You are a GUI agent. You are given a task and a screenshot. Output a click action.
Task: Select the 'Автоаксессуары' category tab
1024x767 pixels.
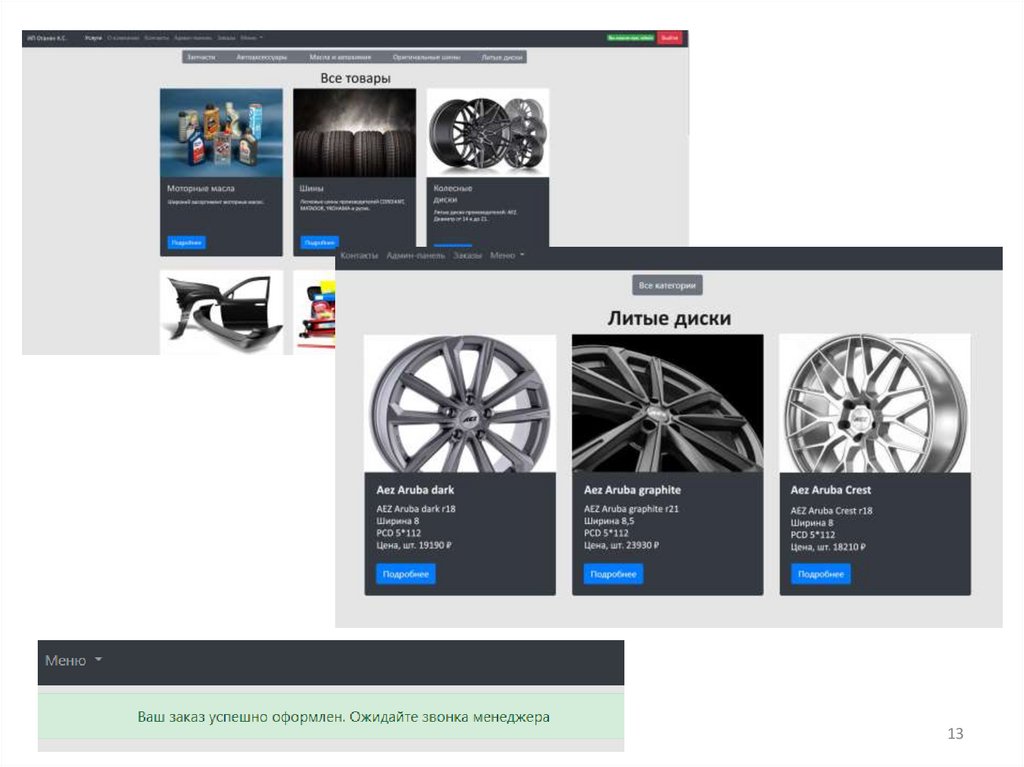[261, 57]
